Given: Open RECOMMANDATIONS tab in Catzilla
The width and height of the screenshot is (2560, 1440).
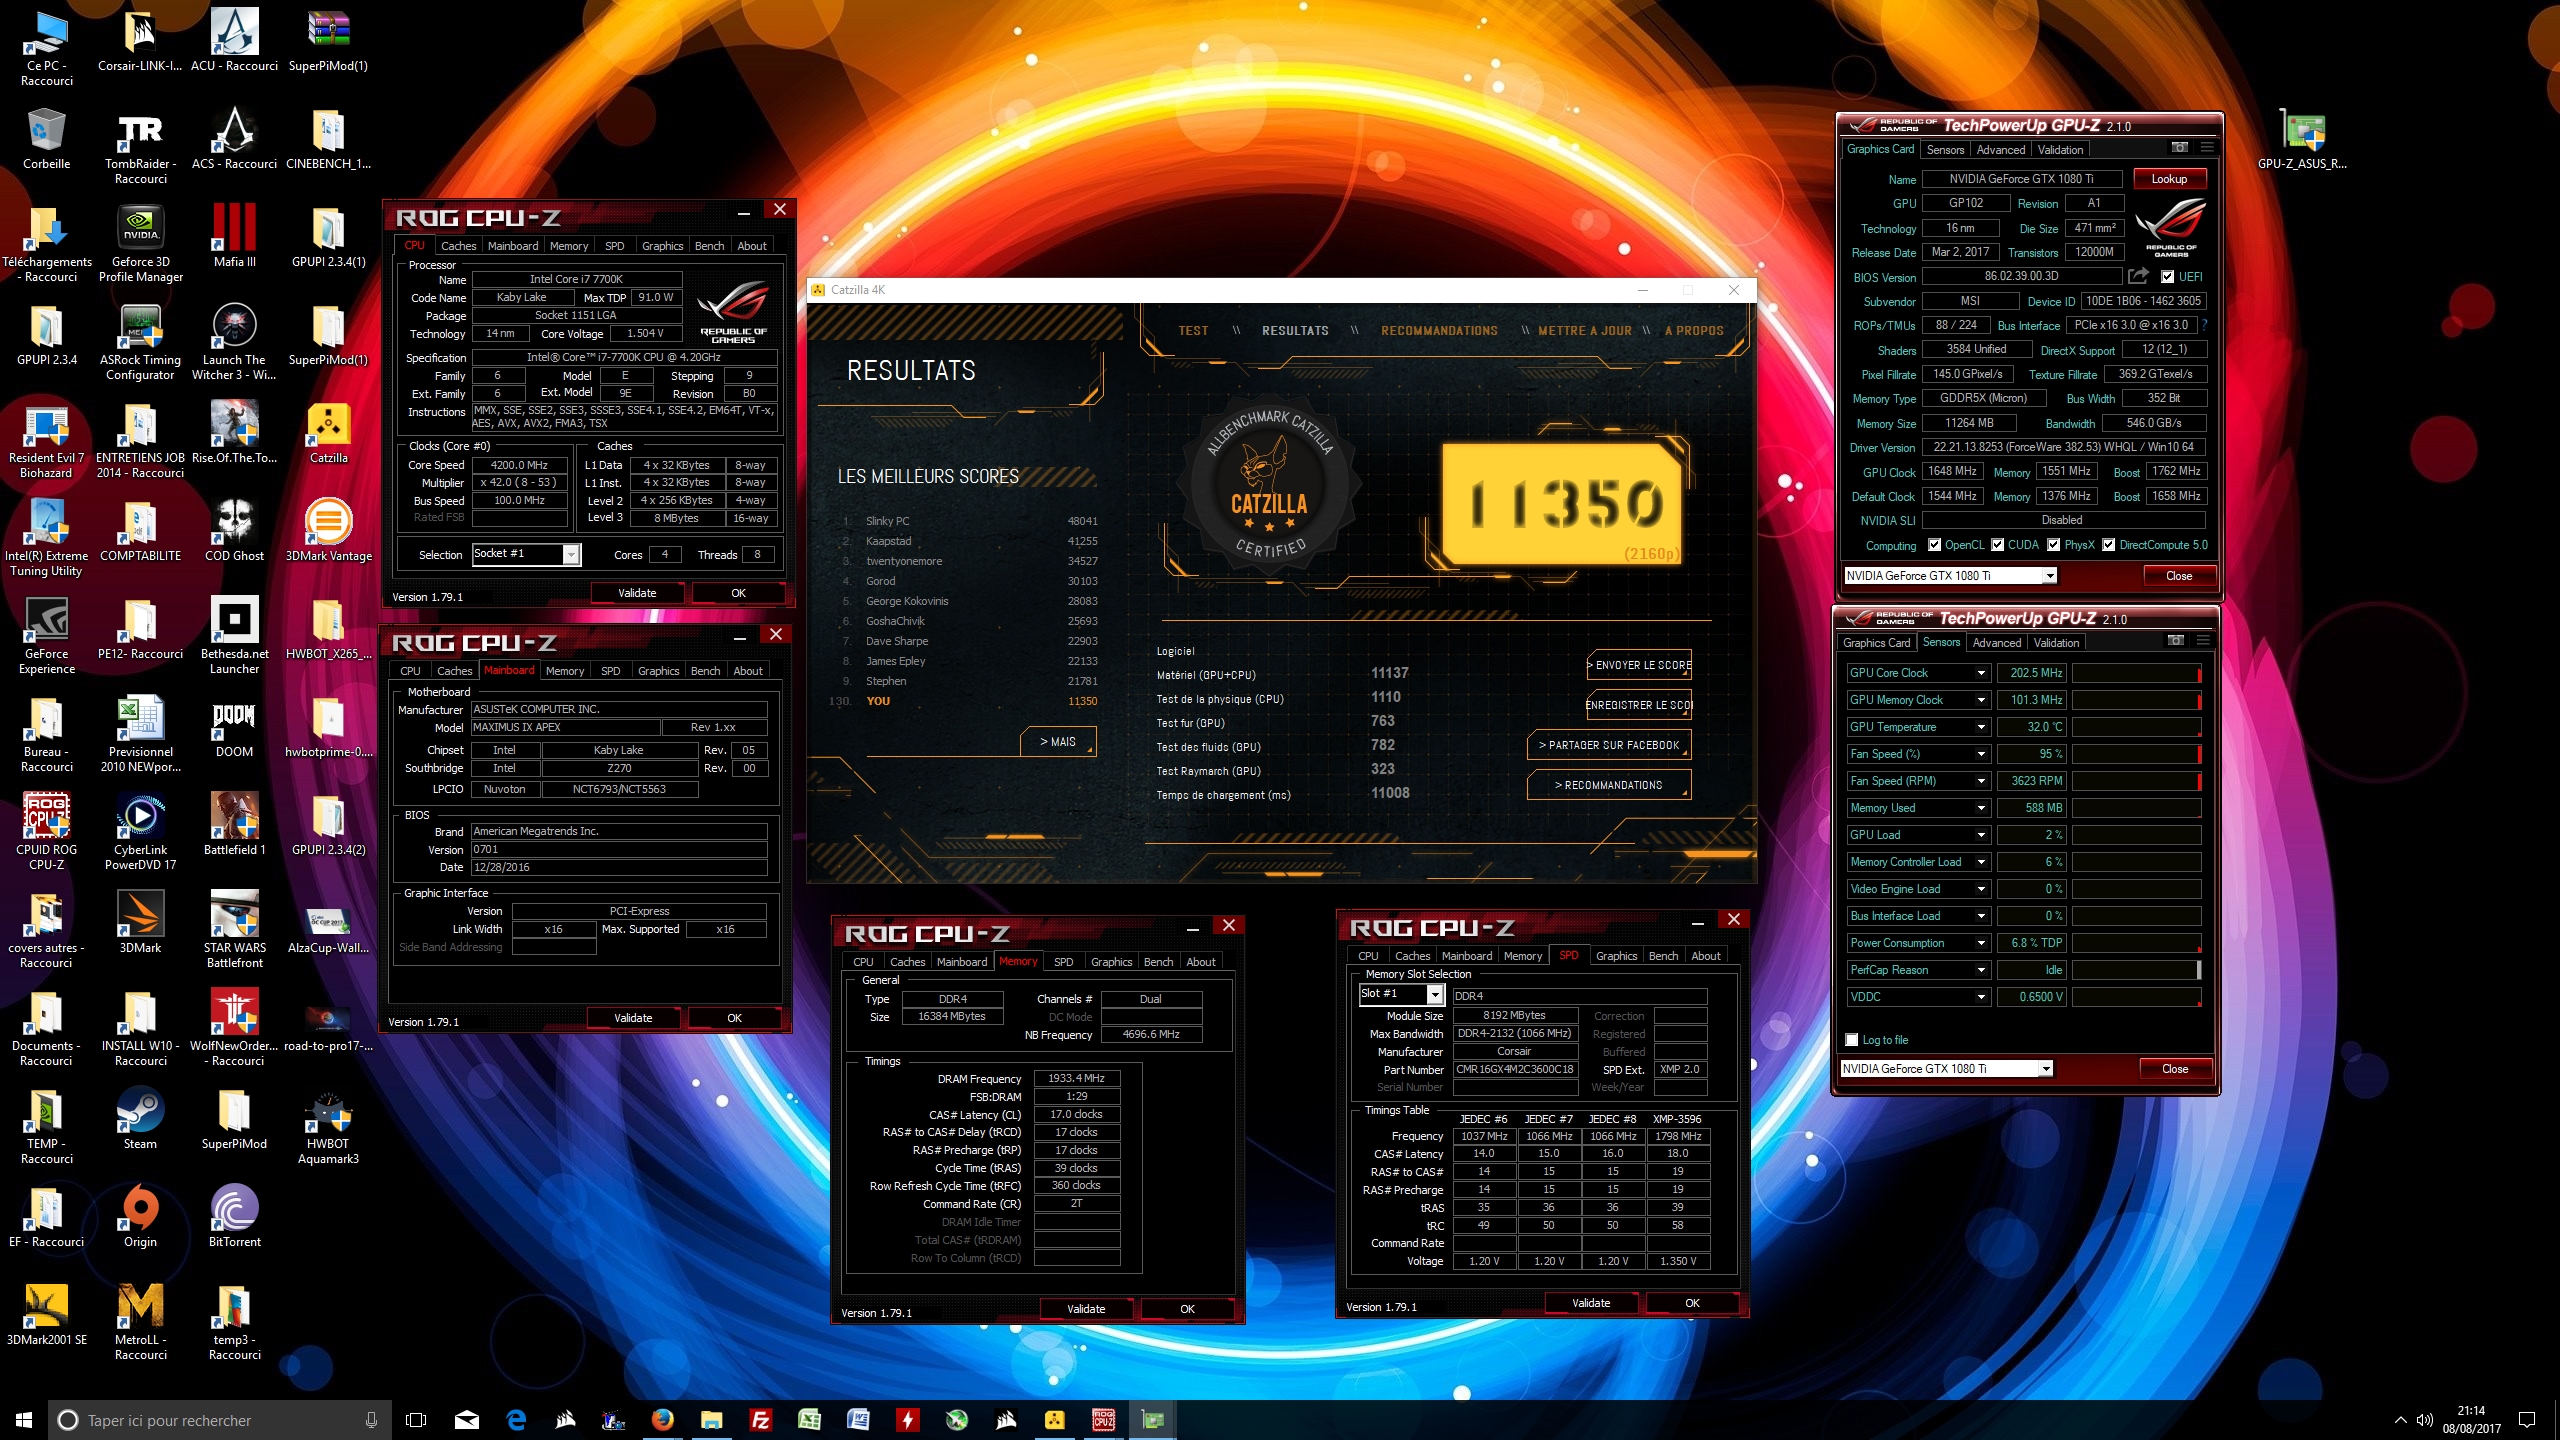Looking at the screenshot, I should [x=1439, y=331].
